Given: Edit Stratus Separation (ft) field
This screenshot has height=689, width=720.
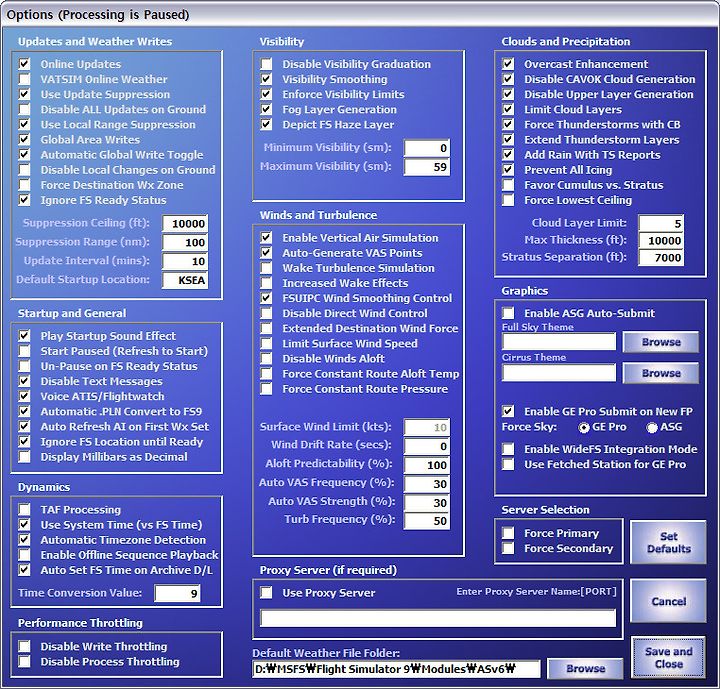Looking at the screenshot, I should tap(661, 258).
